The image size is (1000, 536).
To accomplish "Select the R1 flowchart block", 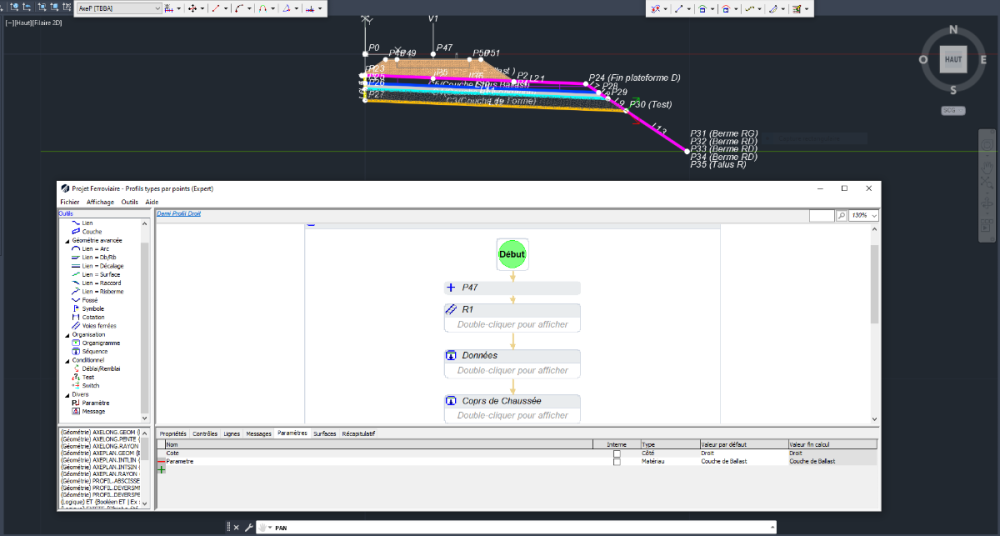I will point(512,317).
